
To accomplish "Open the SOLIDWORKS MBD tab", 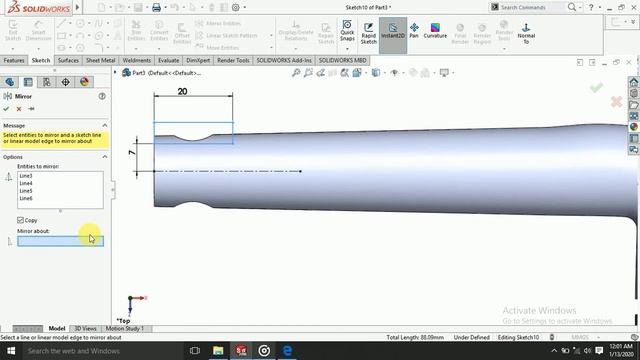I will coord(342,60).
